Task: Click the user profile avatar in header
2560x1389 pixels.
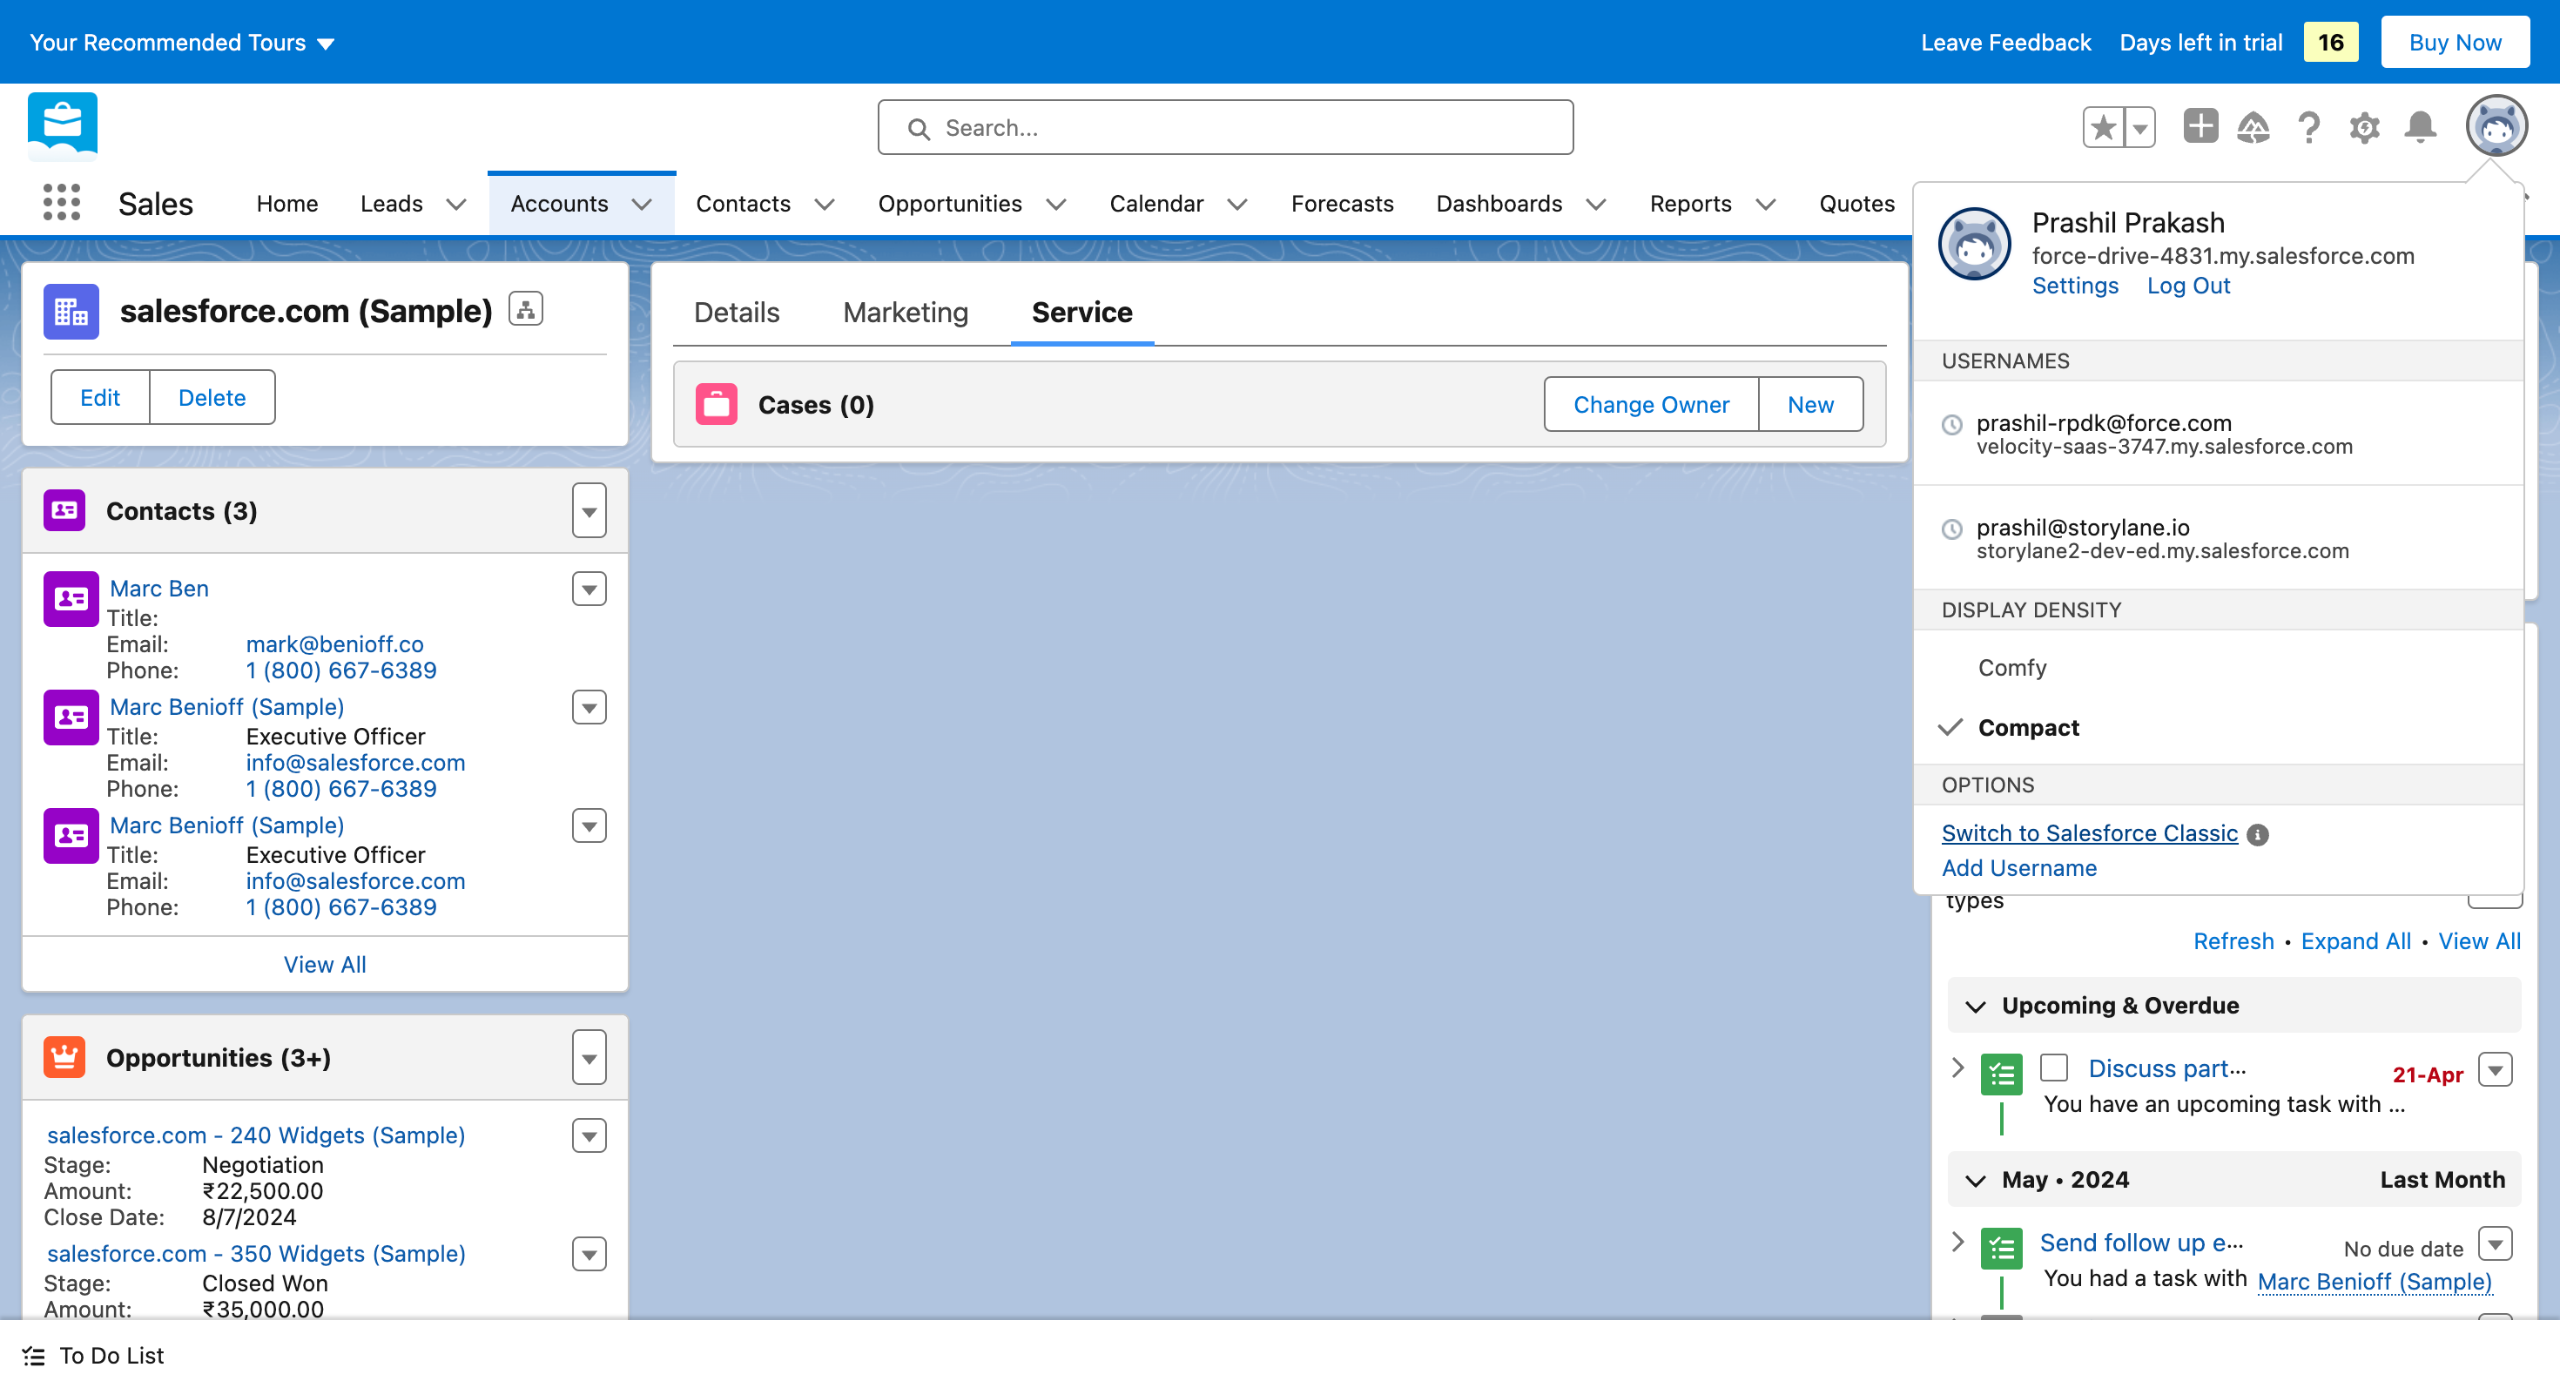Action: click(x=2496, y=126)
